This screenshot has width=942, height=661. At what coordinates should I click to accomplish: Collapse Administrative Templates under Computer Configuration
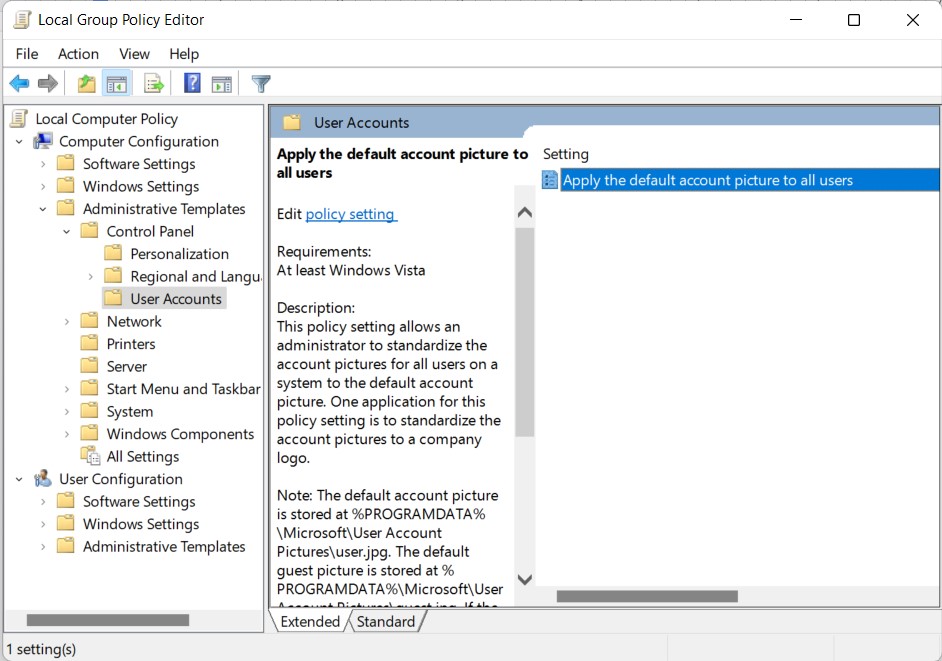43,209
